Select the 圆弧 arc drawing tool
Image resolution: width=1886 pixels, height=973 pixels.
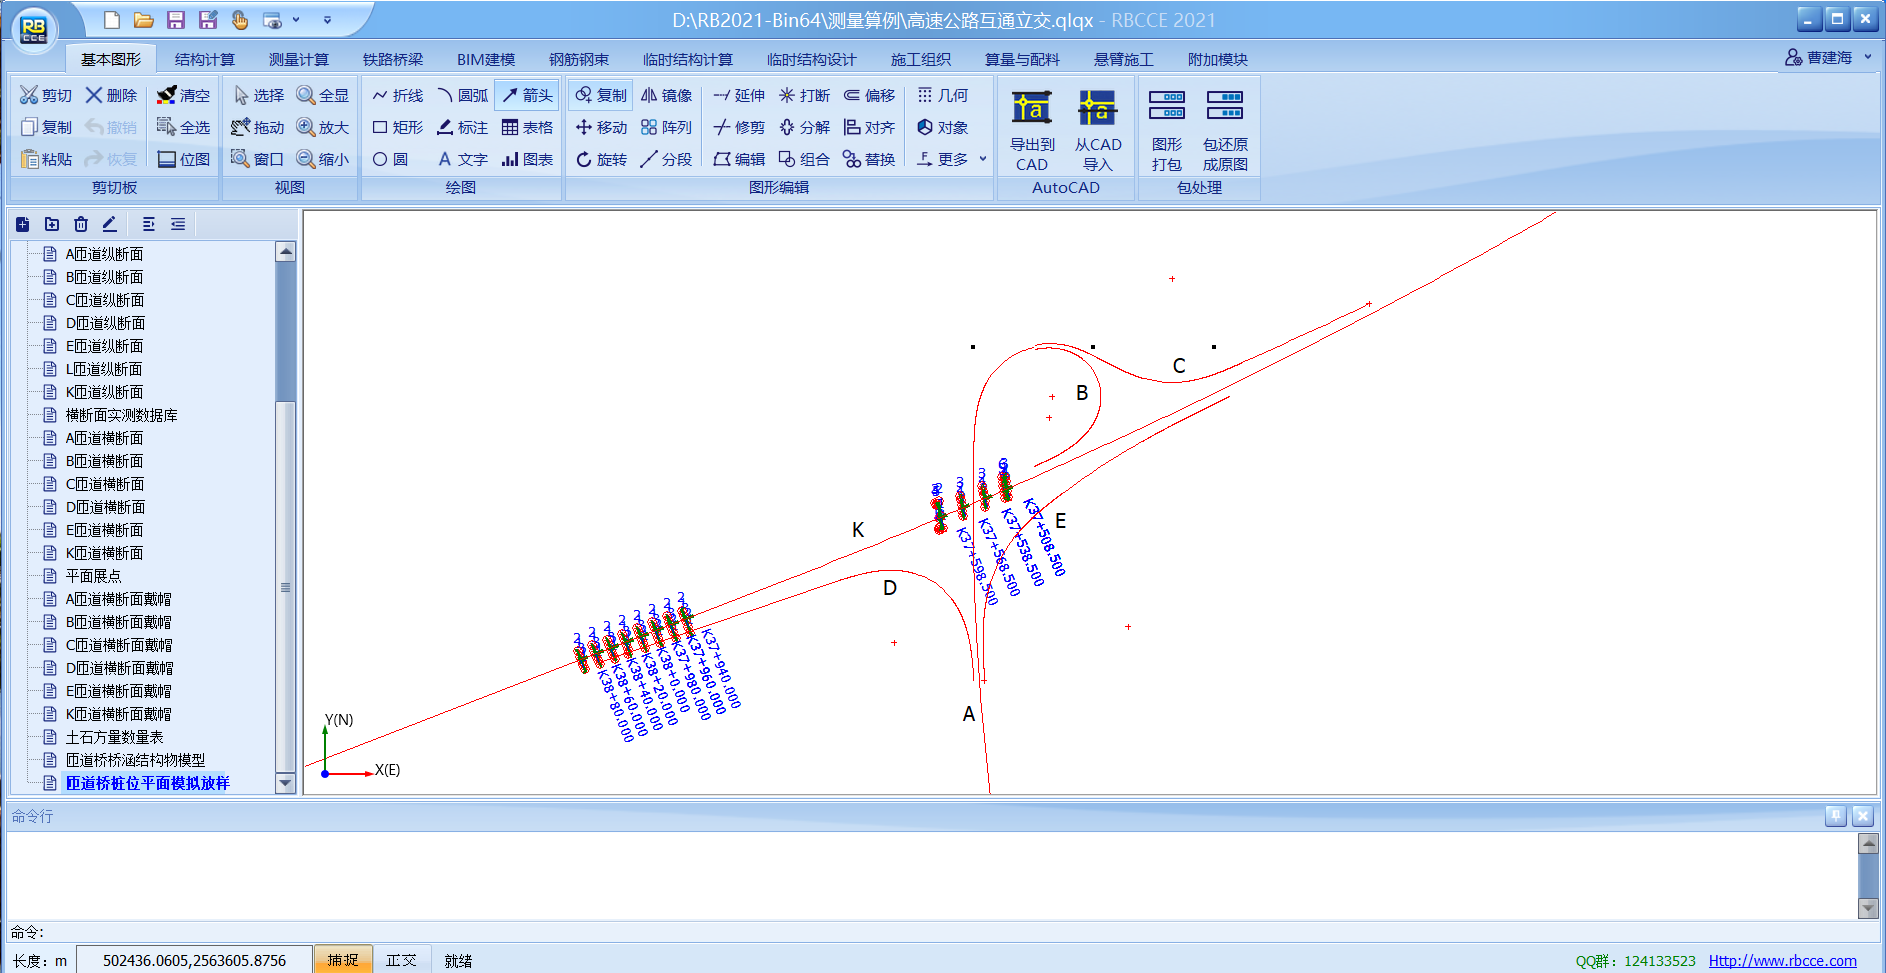pos(462,95)
